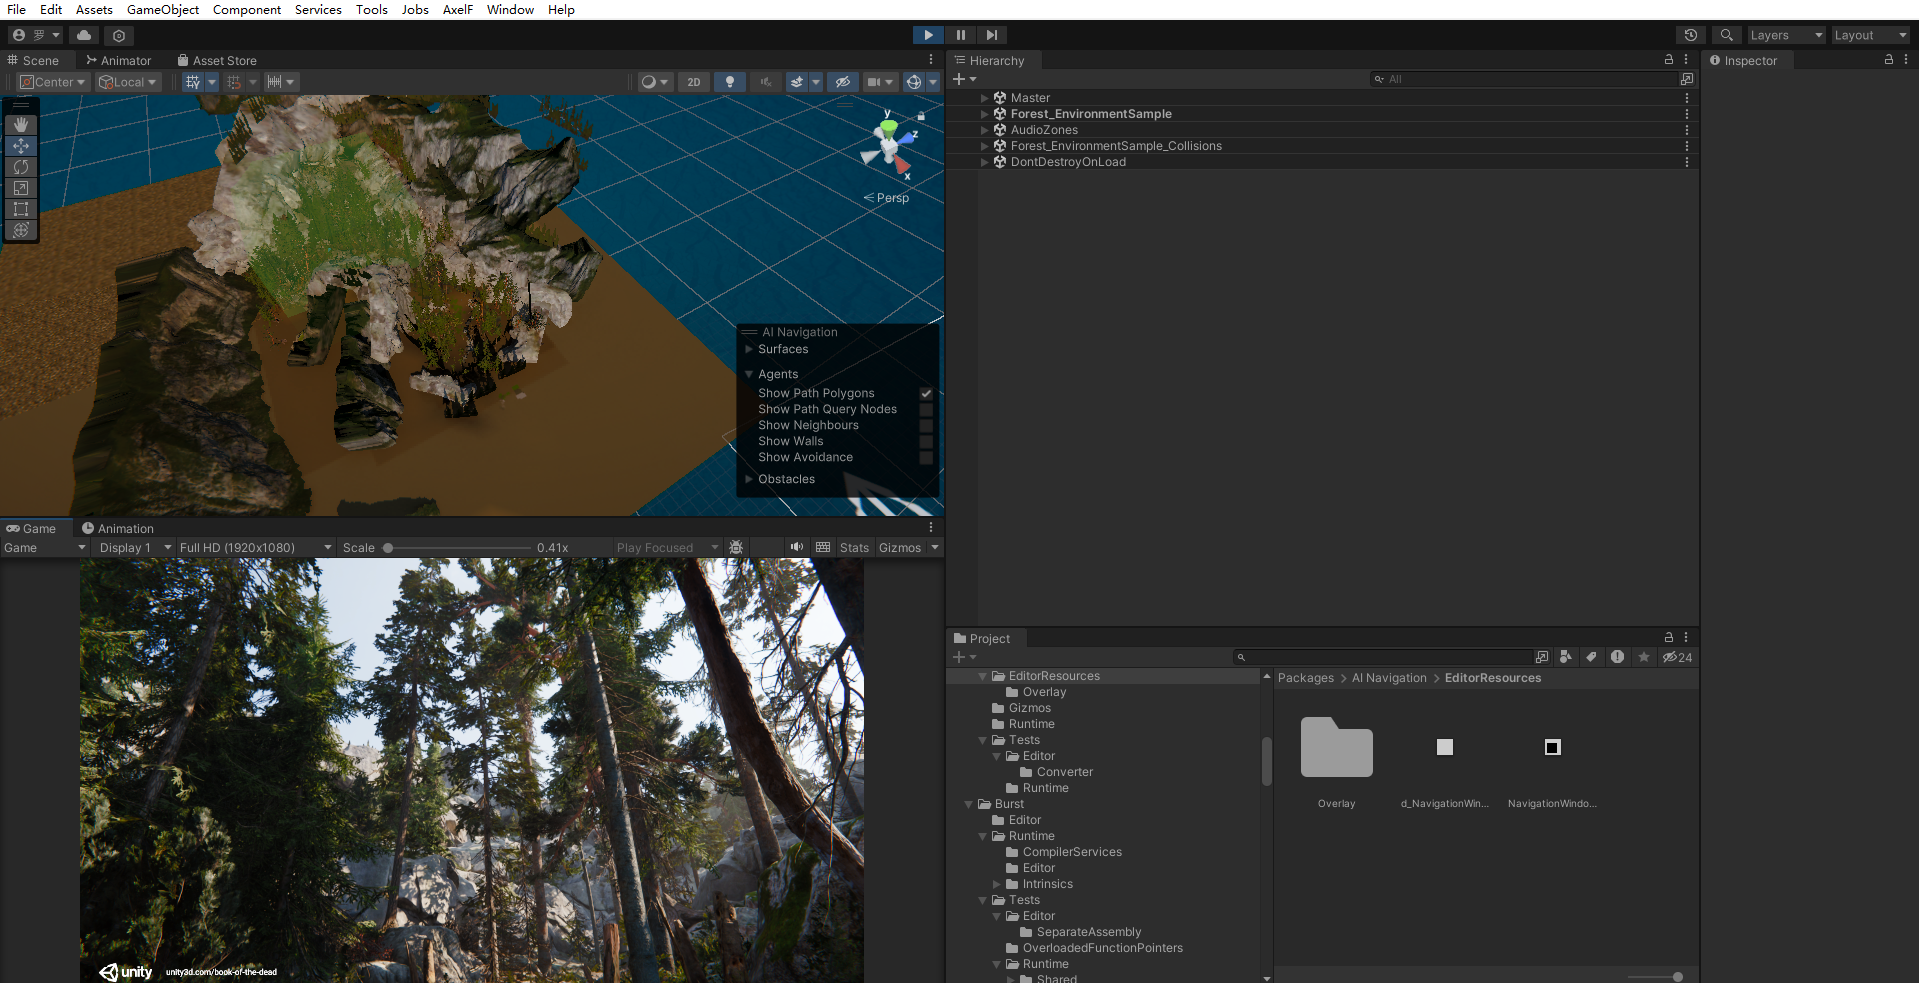Expand the Master object in Hierarchy

985,98
